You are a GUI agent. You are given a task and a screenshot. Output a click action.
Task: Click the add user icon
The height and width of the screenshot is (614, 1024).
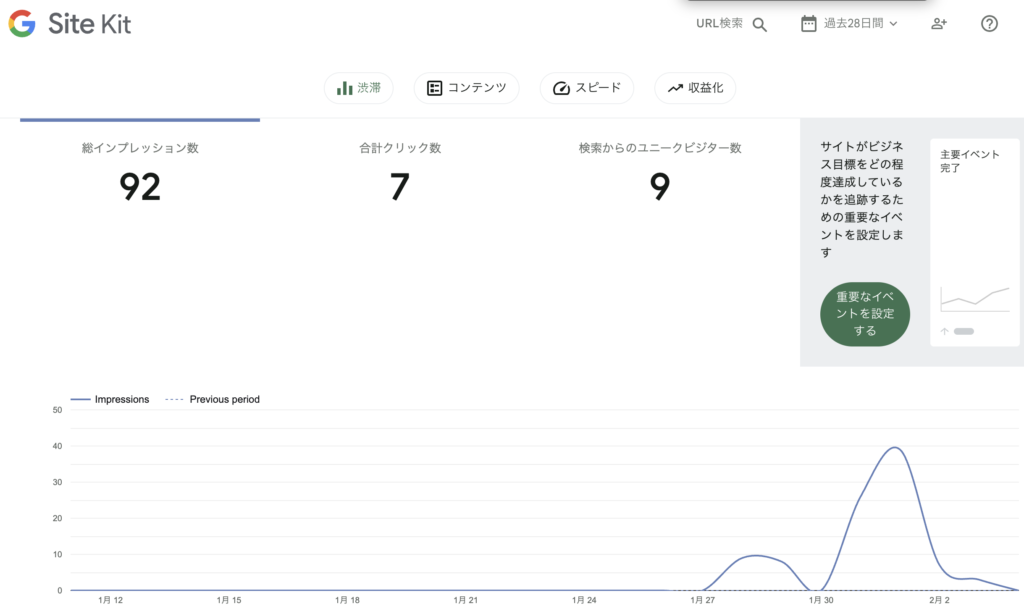939,24
